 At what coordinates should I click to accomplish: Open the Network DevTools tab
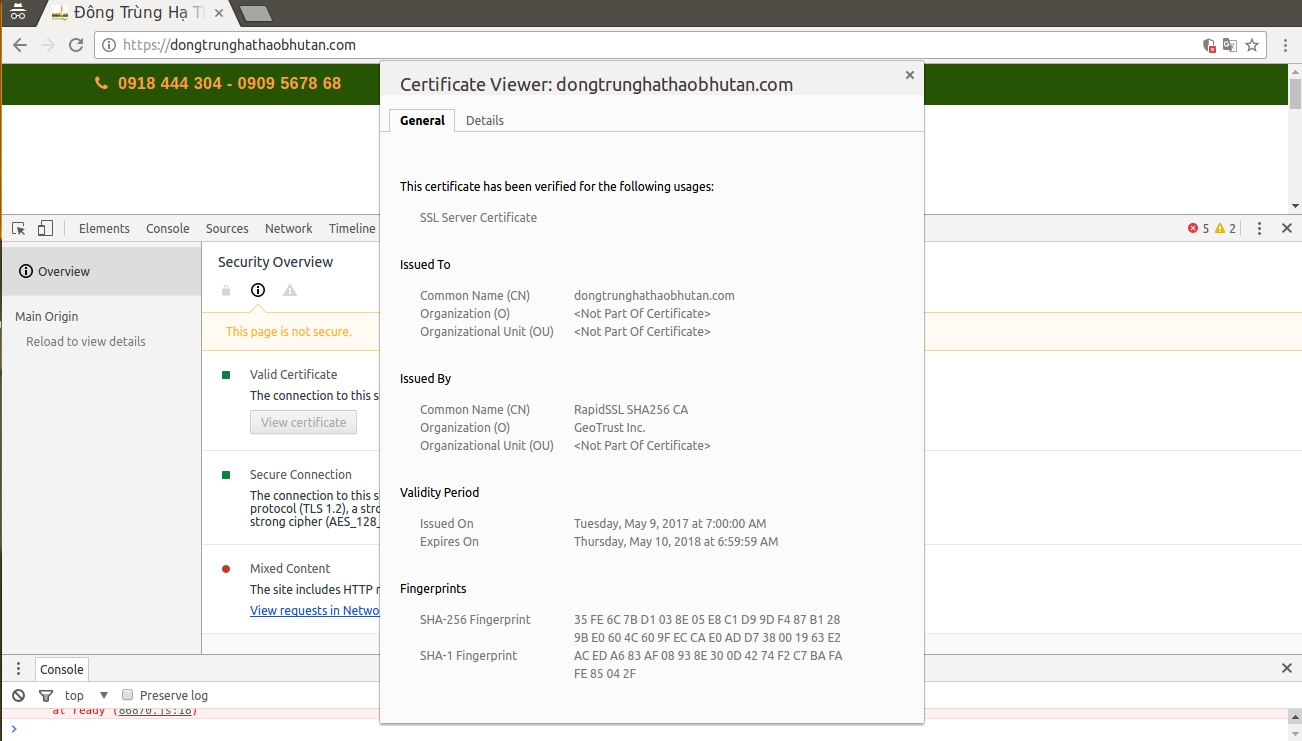coord(289,228)
